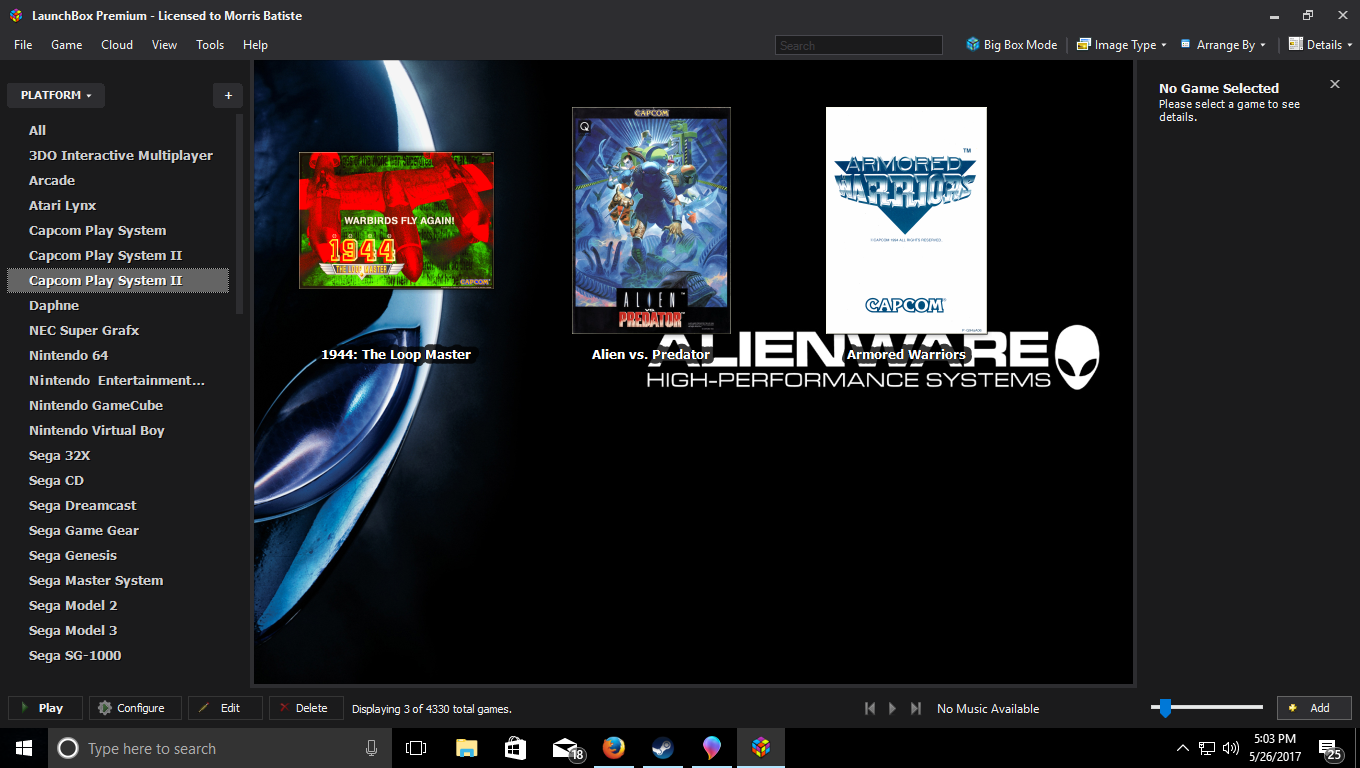The image size is (1360, 768).
Task: Click the platform list scrollbar
Action: 239,215
